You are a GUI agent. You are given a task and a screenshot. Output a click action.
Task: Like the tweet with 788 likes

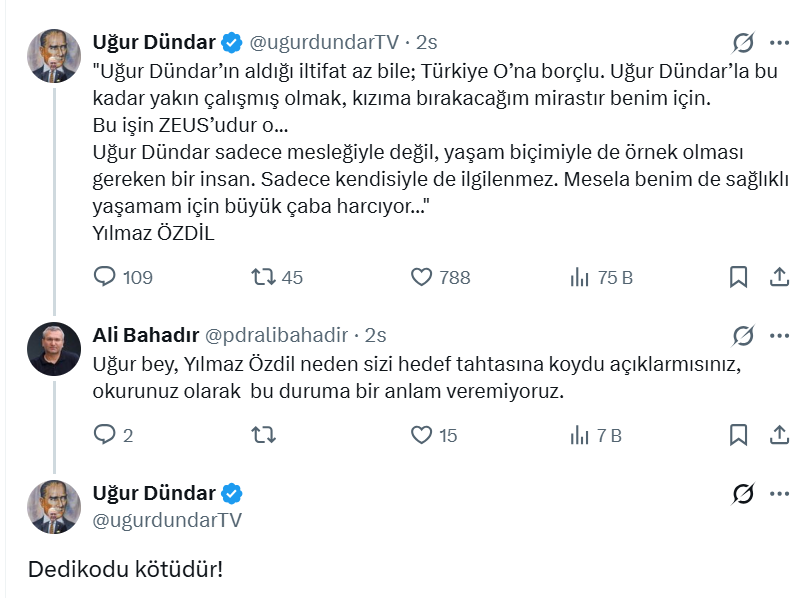[x=422, y=277]
